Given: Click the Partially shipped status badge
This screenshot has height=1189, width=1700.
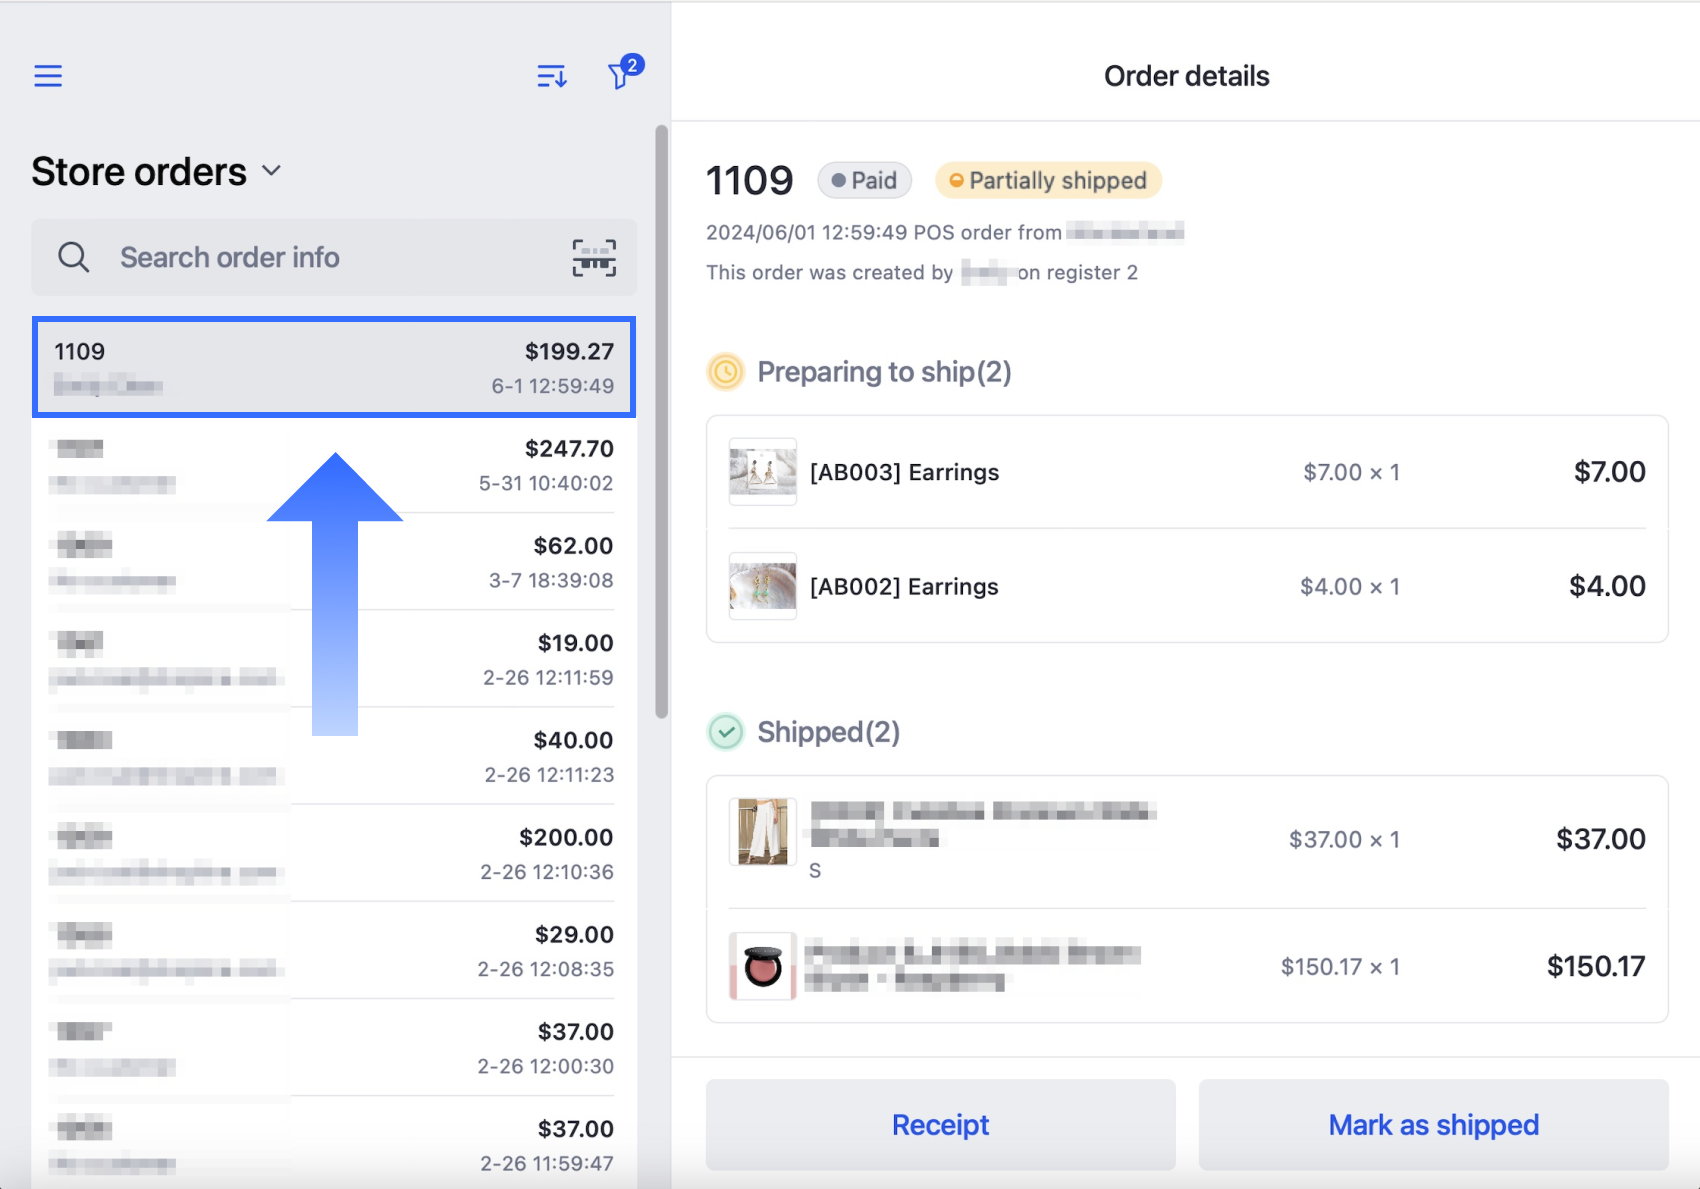Looking at the screenshot, I should (x=1048, y=180).
